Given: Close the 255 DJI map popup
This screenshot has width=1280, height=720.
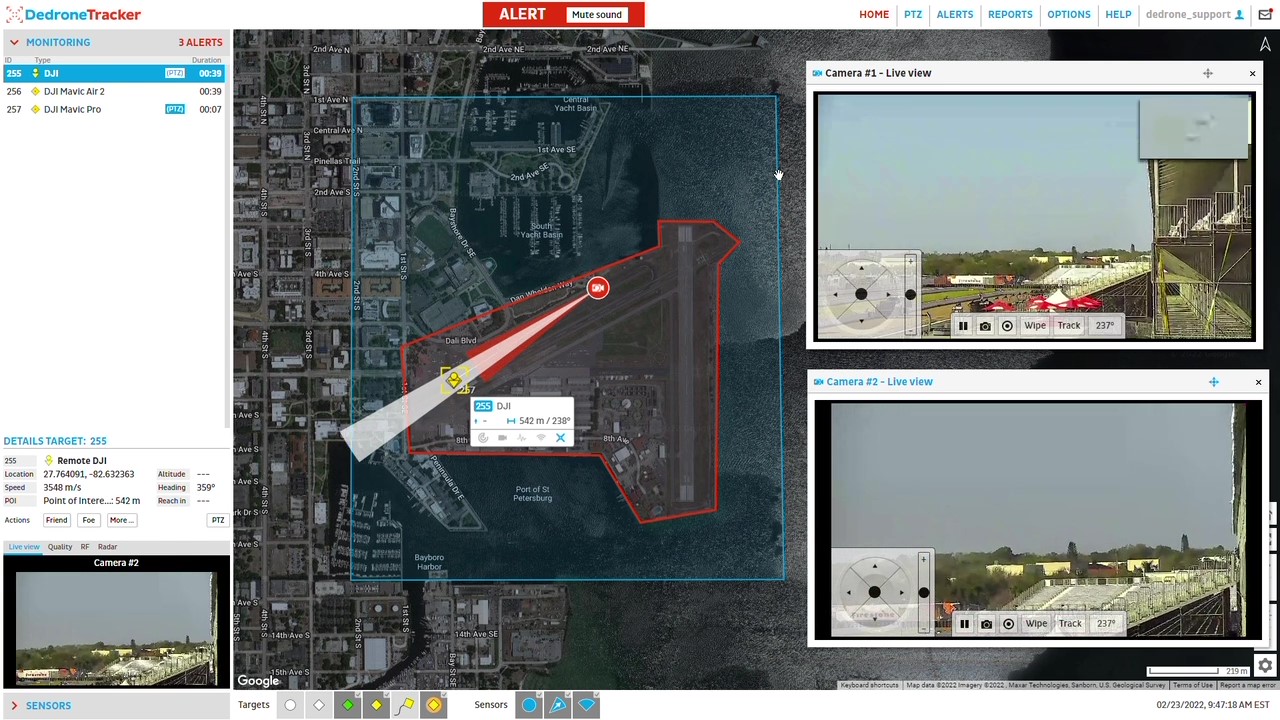Looking at the screenshot, I should [x=560, y=438].
